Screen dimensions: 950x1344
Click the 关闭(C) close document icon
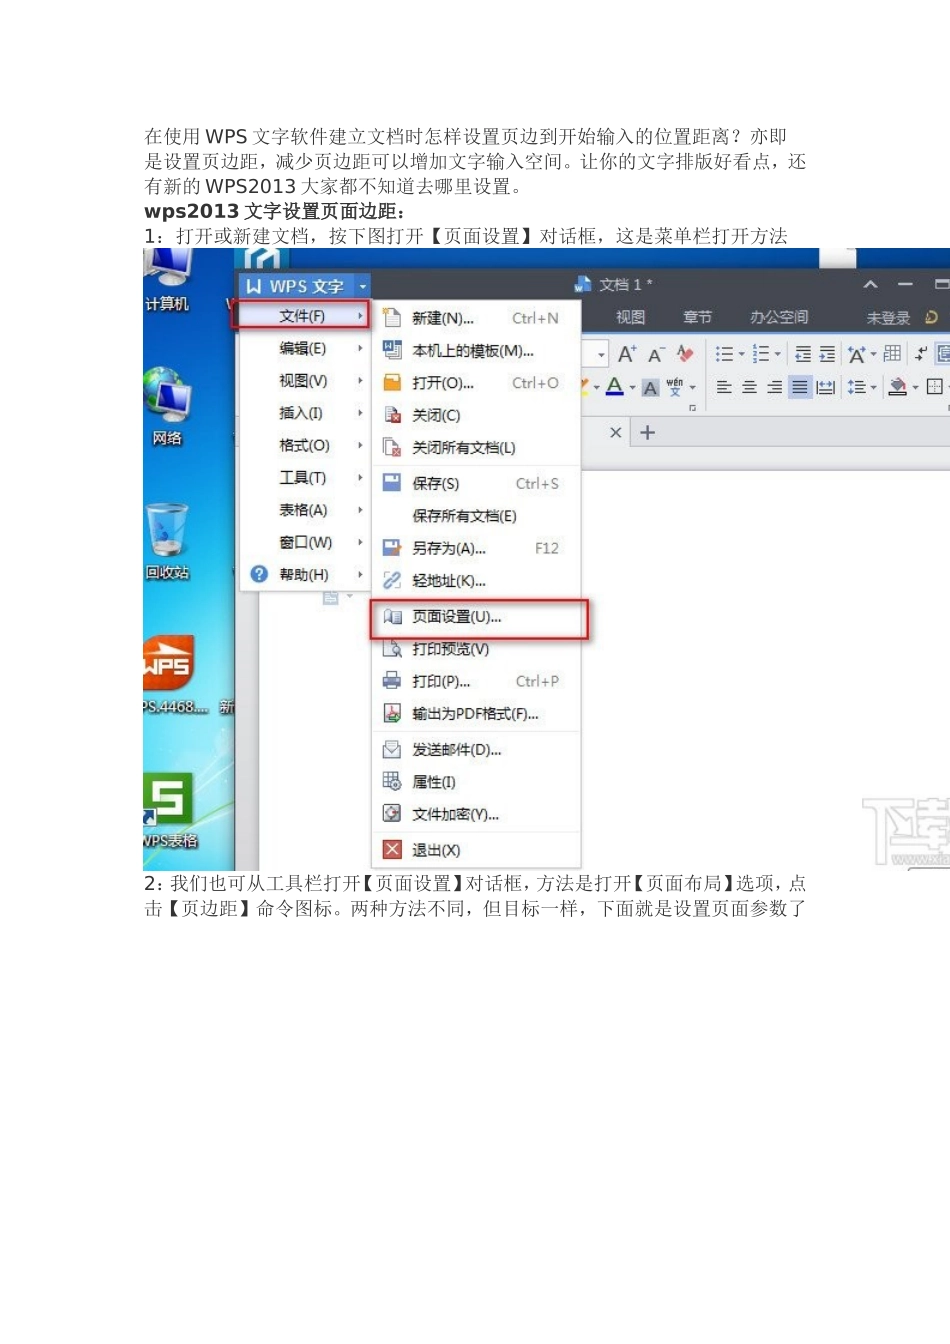(392, 415)
